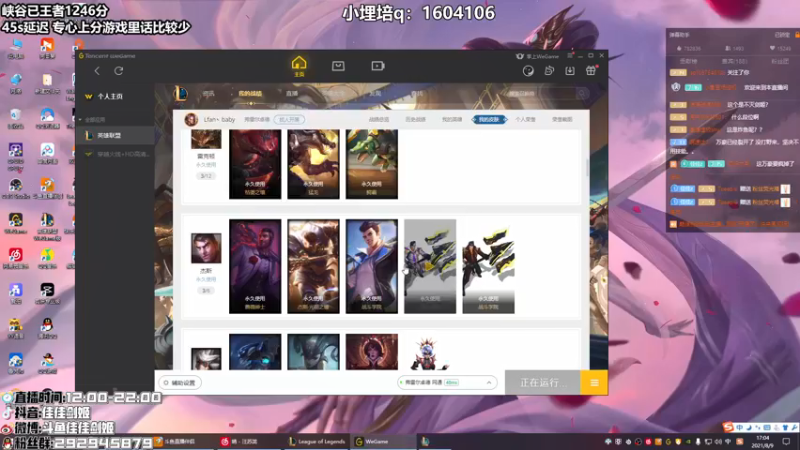This screenshot has width=800, height=450.
Task: Click the Renekton champion portrait
Action: coord(206,139)
